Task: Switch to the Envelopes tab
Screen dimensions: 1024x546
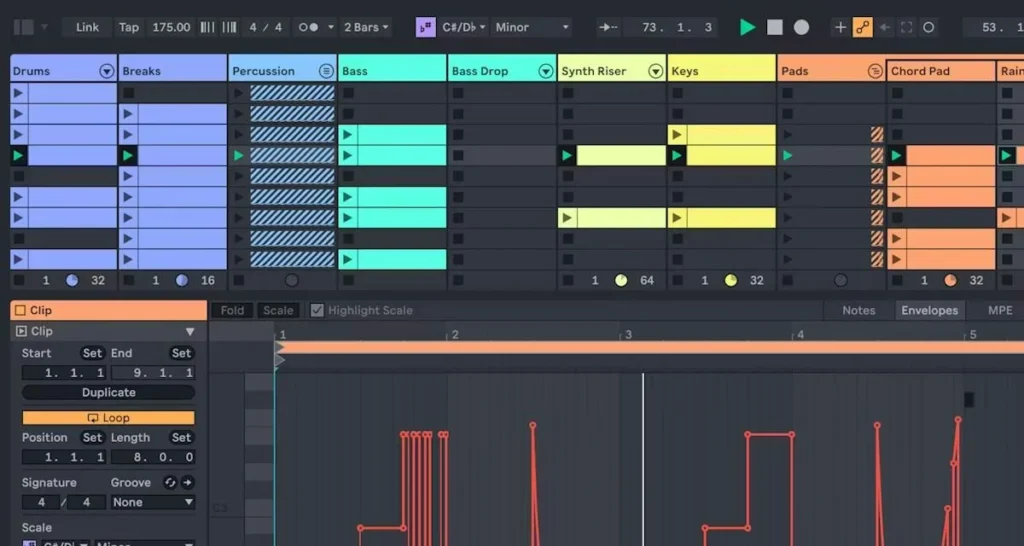Action: pyautogui.click(x=929, y=310)
